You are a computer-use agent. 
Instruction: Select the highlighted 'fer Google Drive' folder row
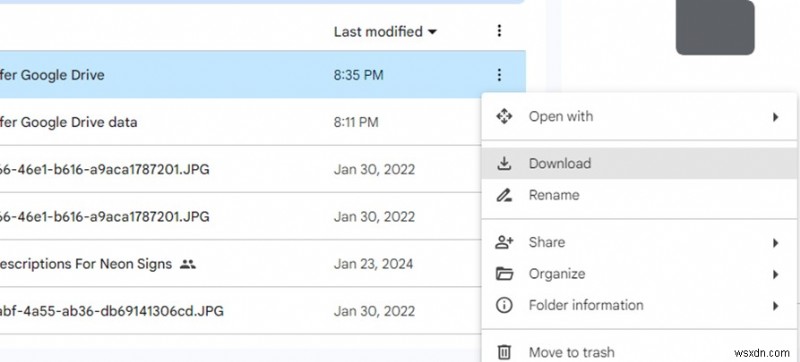point(263,75)
